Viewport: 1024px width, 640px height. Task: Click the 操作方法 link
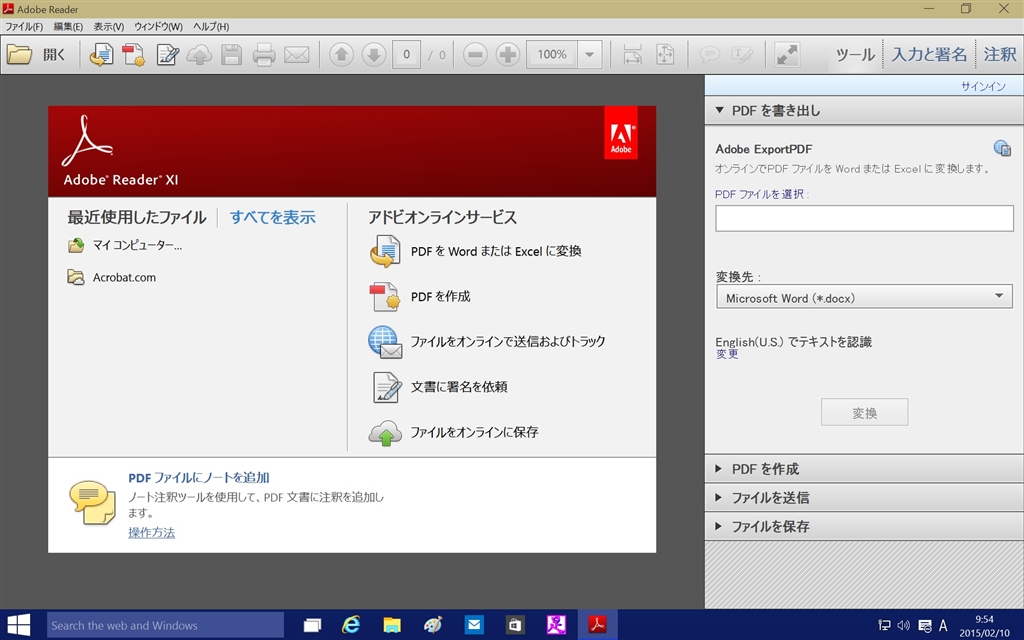[151, 533]
